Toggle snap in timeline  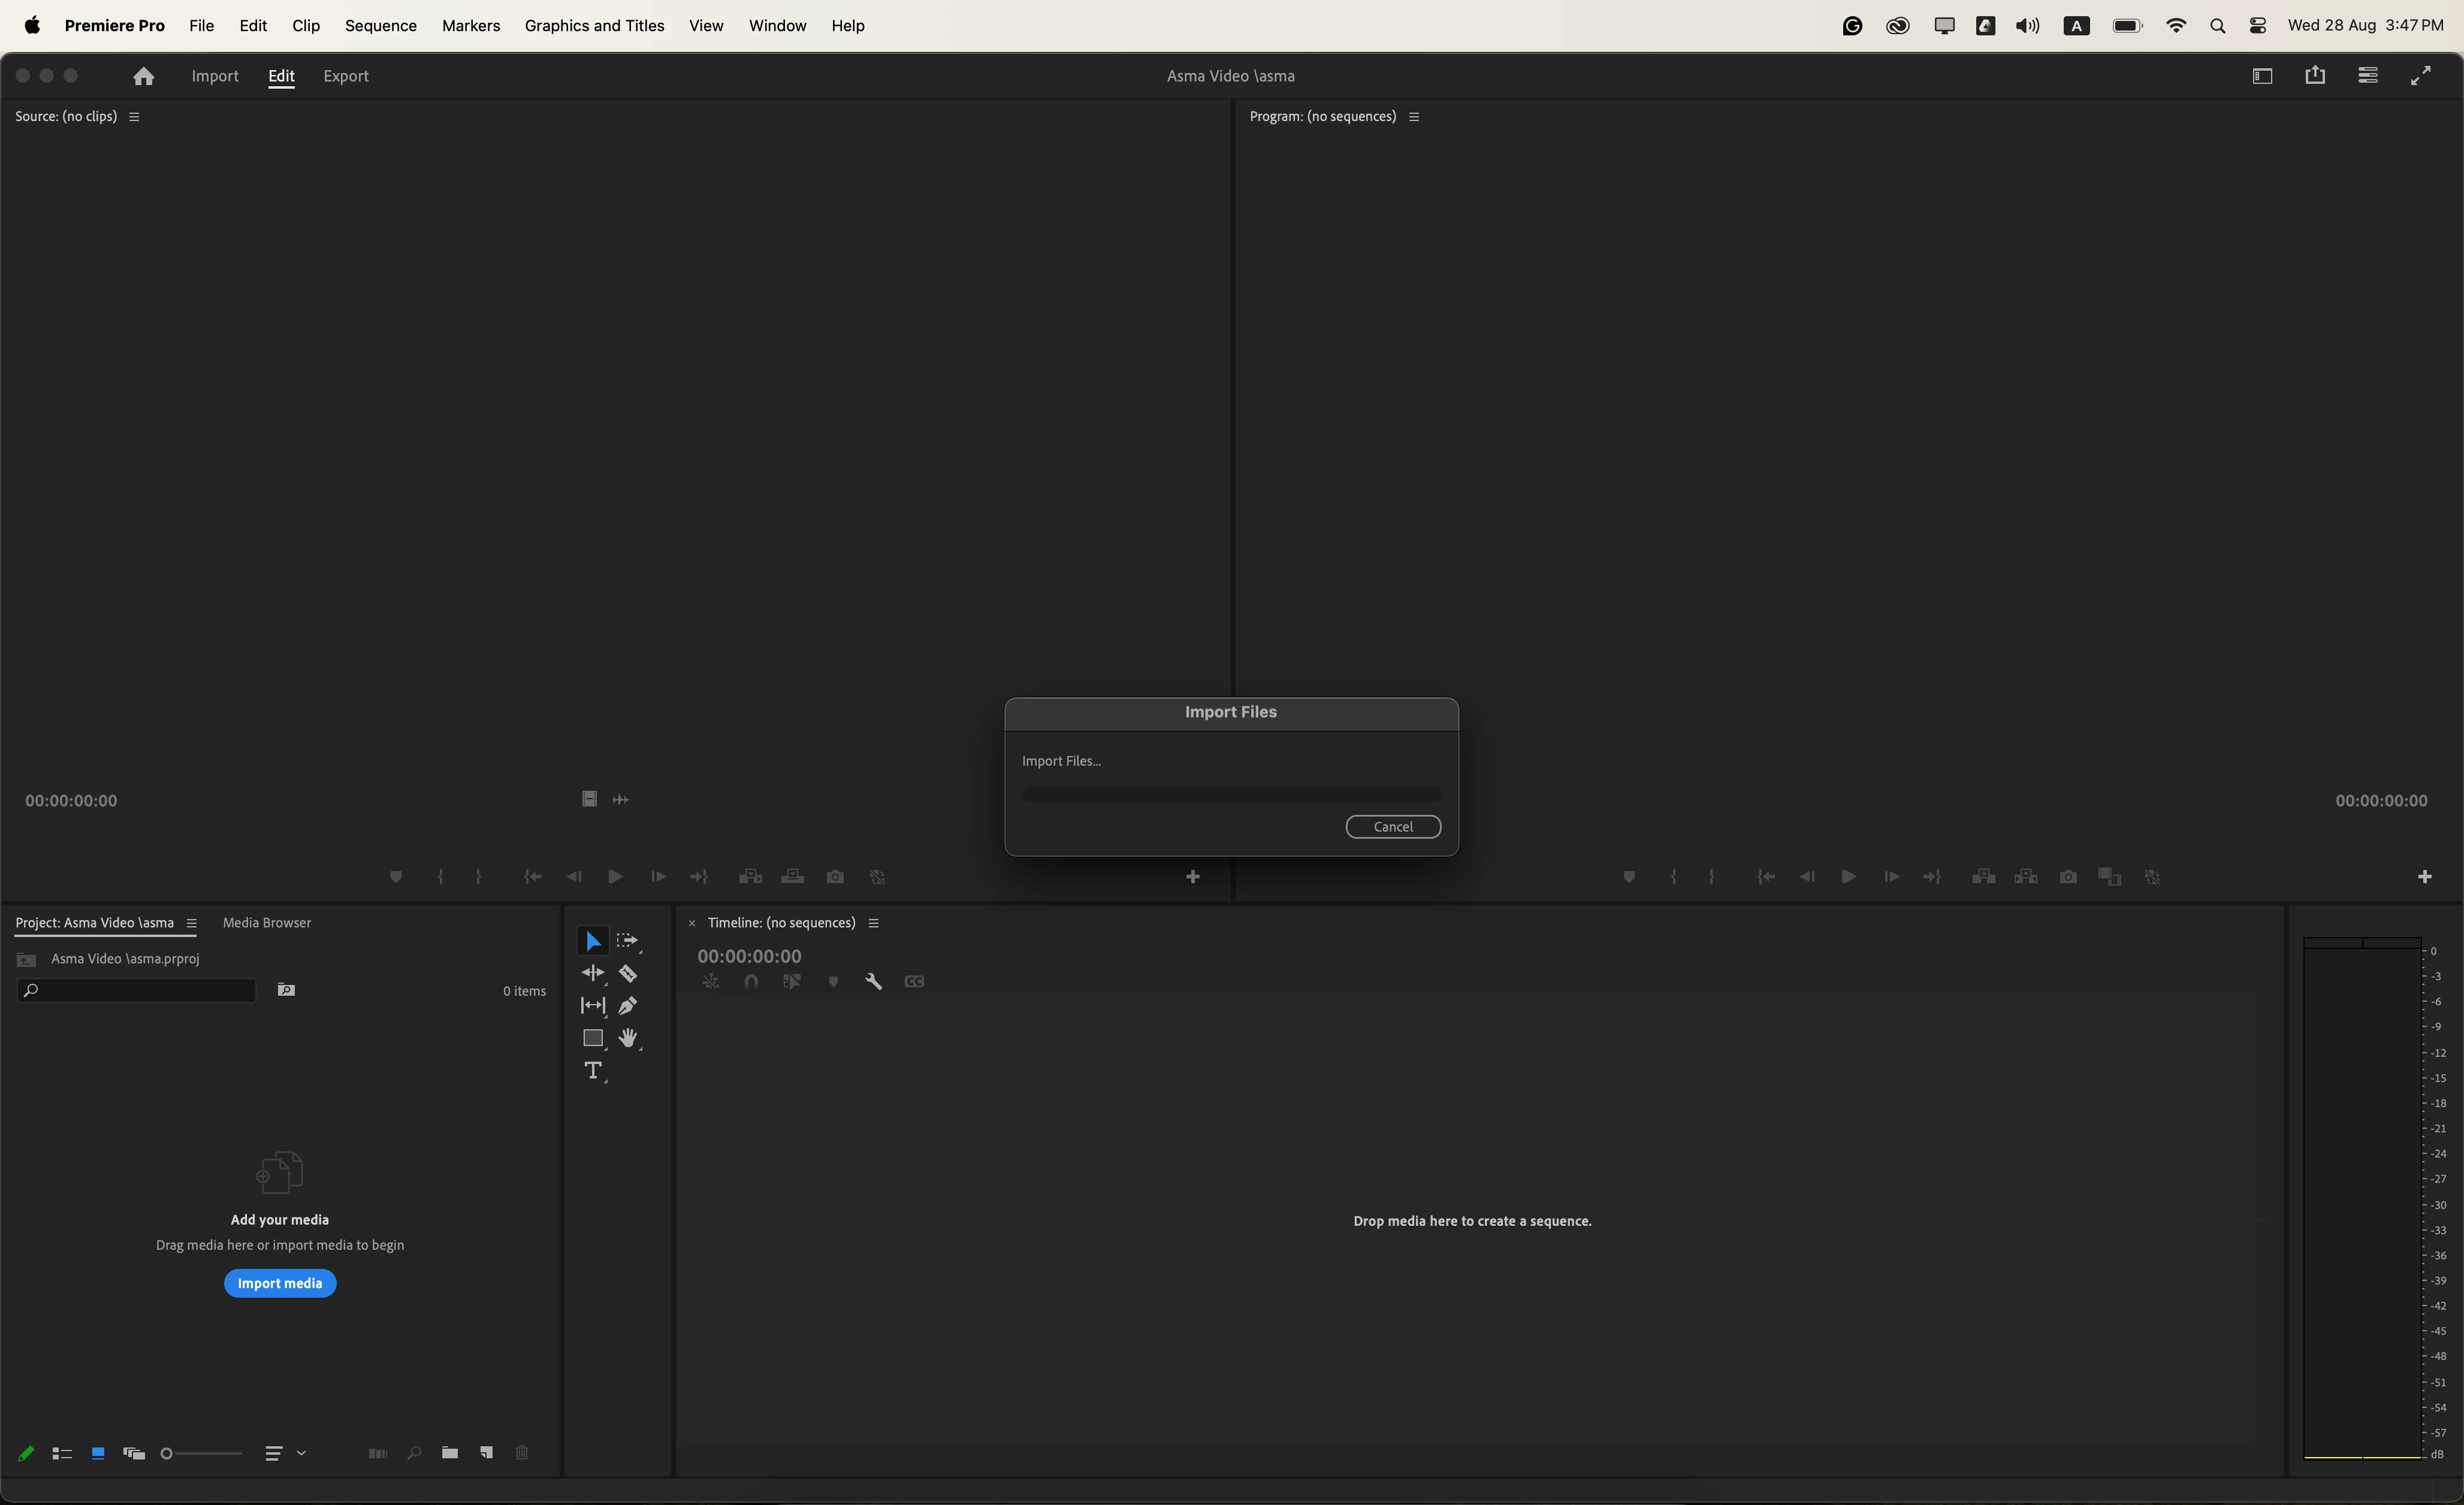coord(751,982)
